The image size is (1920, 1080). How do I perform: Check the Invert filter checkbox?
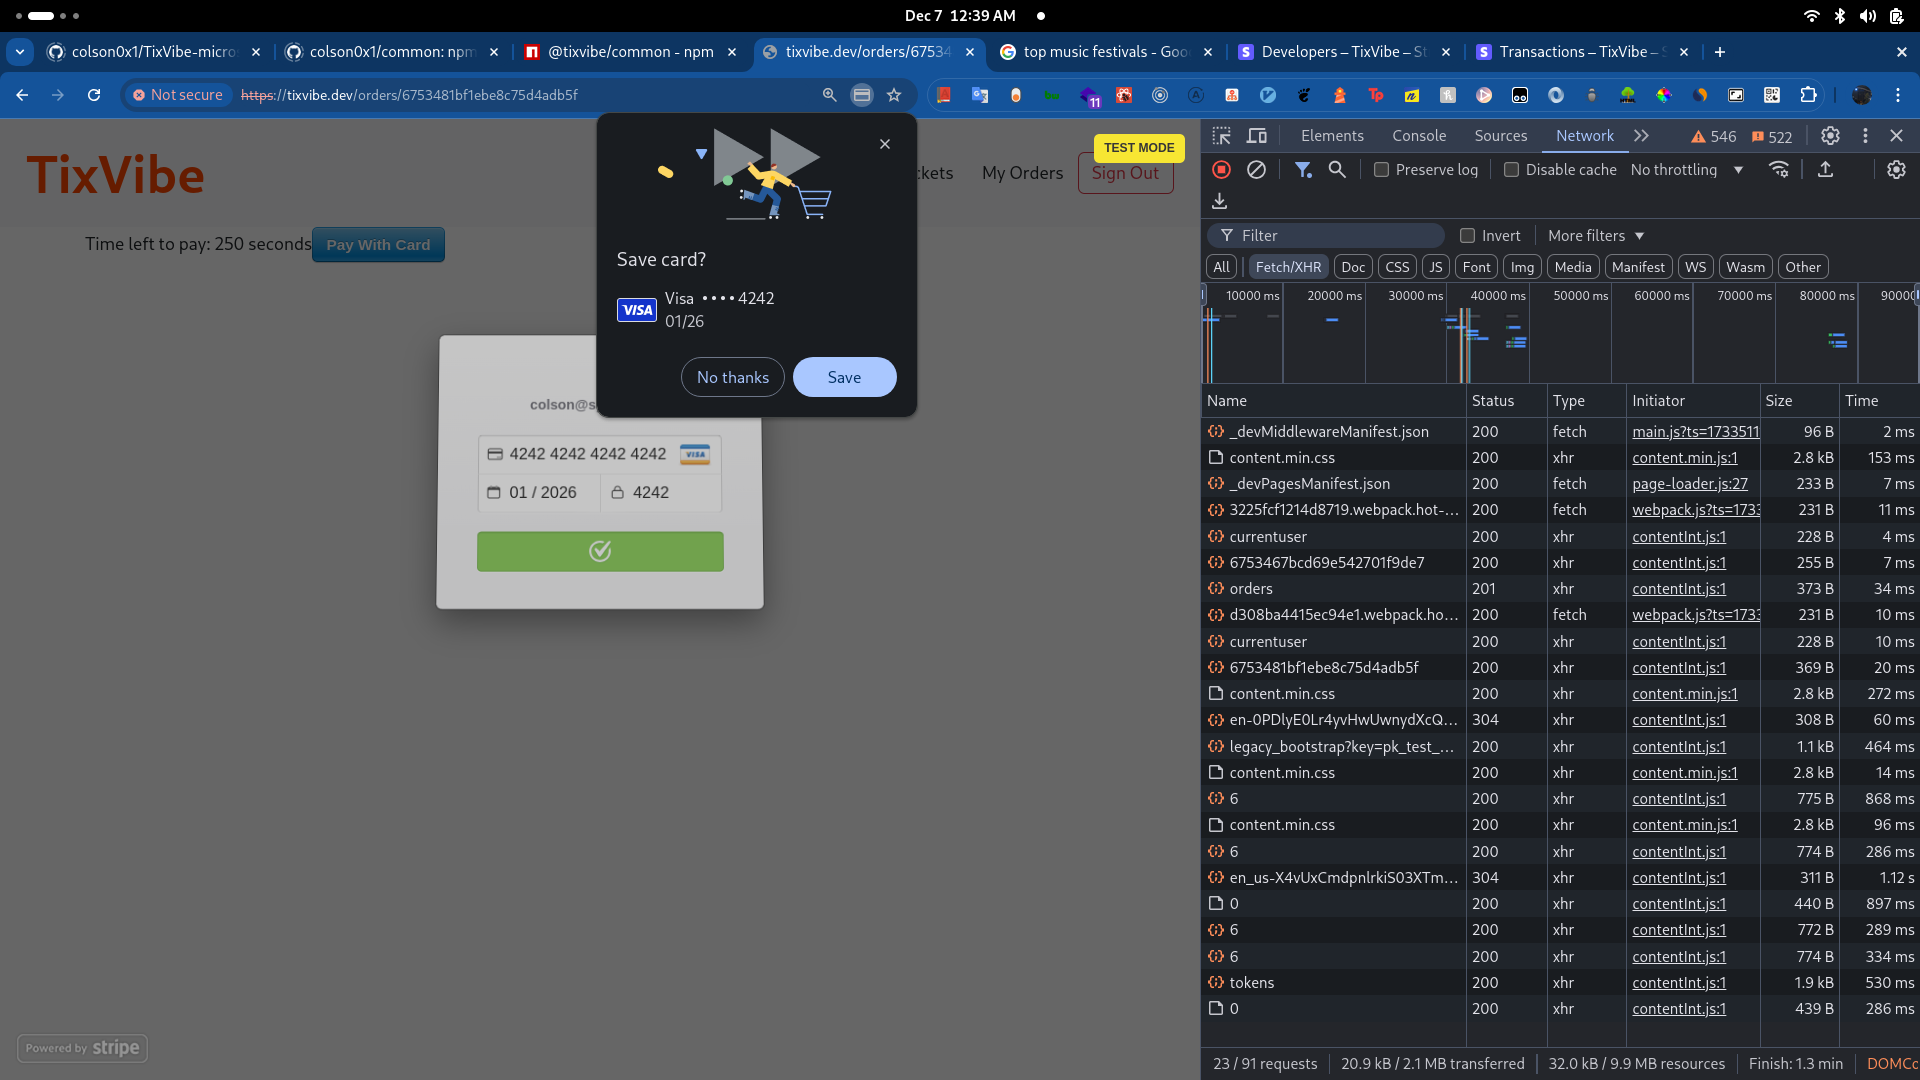[1467, 236]
